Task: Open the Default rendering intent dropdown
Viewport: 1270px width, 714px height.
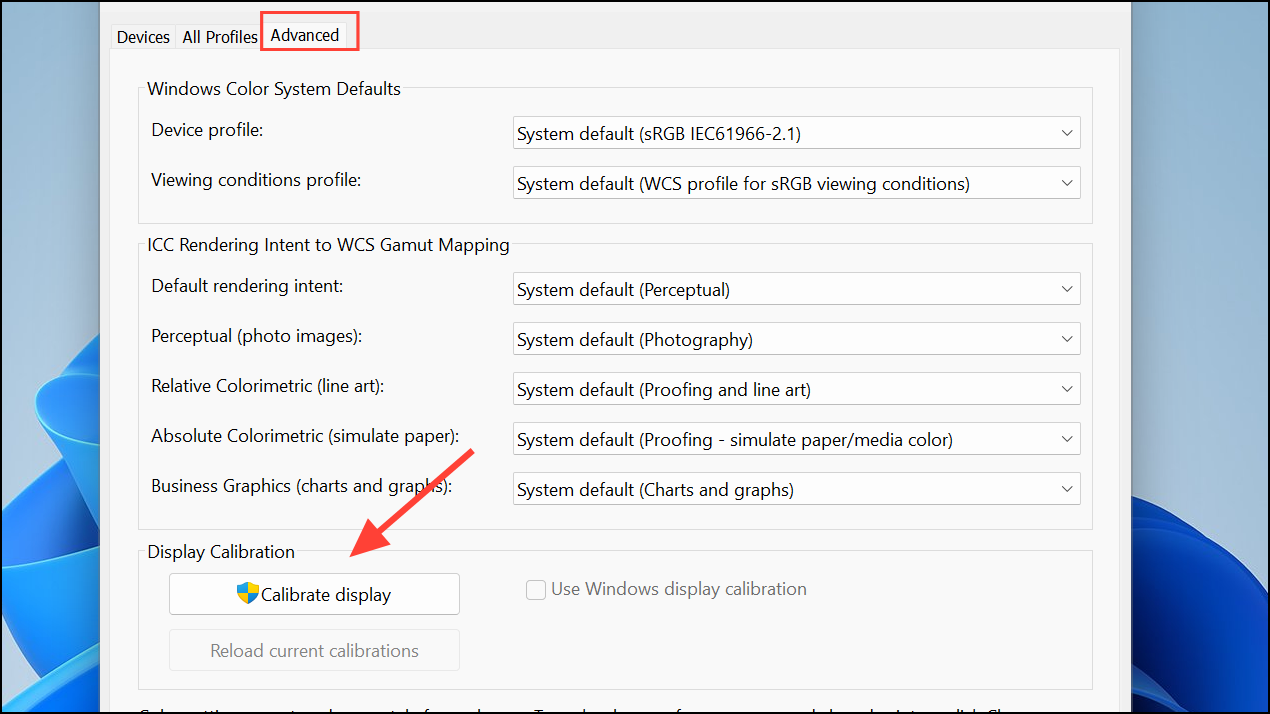Action: [797, 289]
